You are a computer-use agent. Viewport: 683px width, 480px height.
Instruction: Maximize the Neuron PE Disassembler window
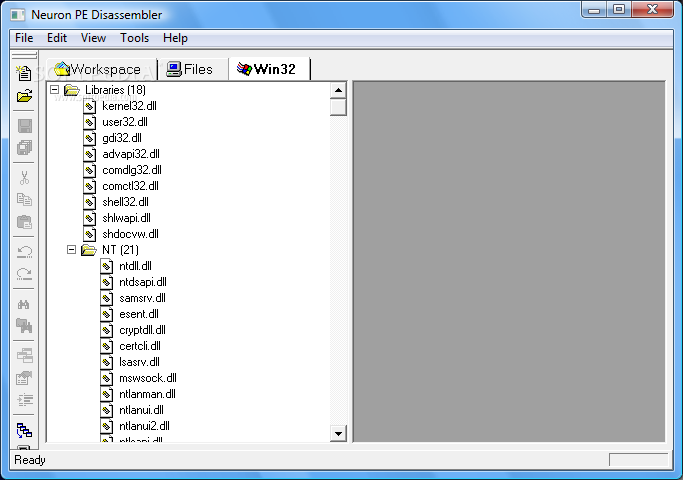click(619, 10)
